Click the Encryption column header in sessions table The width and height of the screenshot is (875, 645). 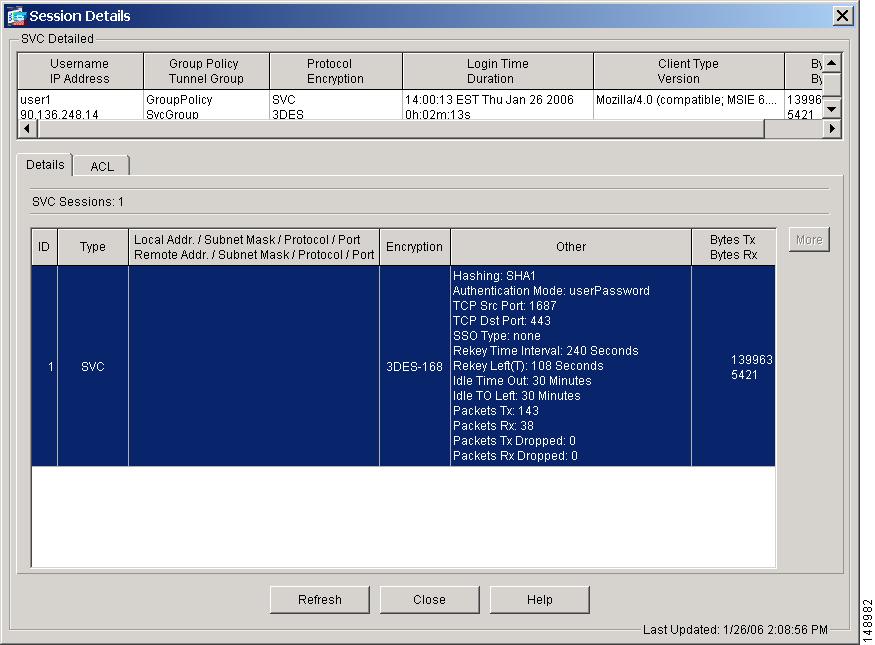click(x=415, y=247)
